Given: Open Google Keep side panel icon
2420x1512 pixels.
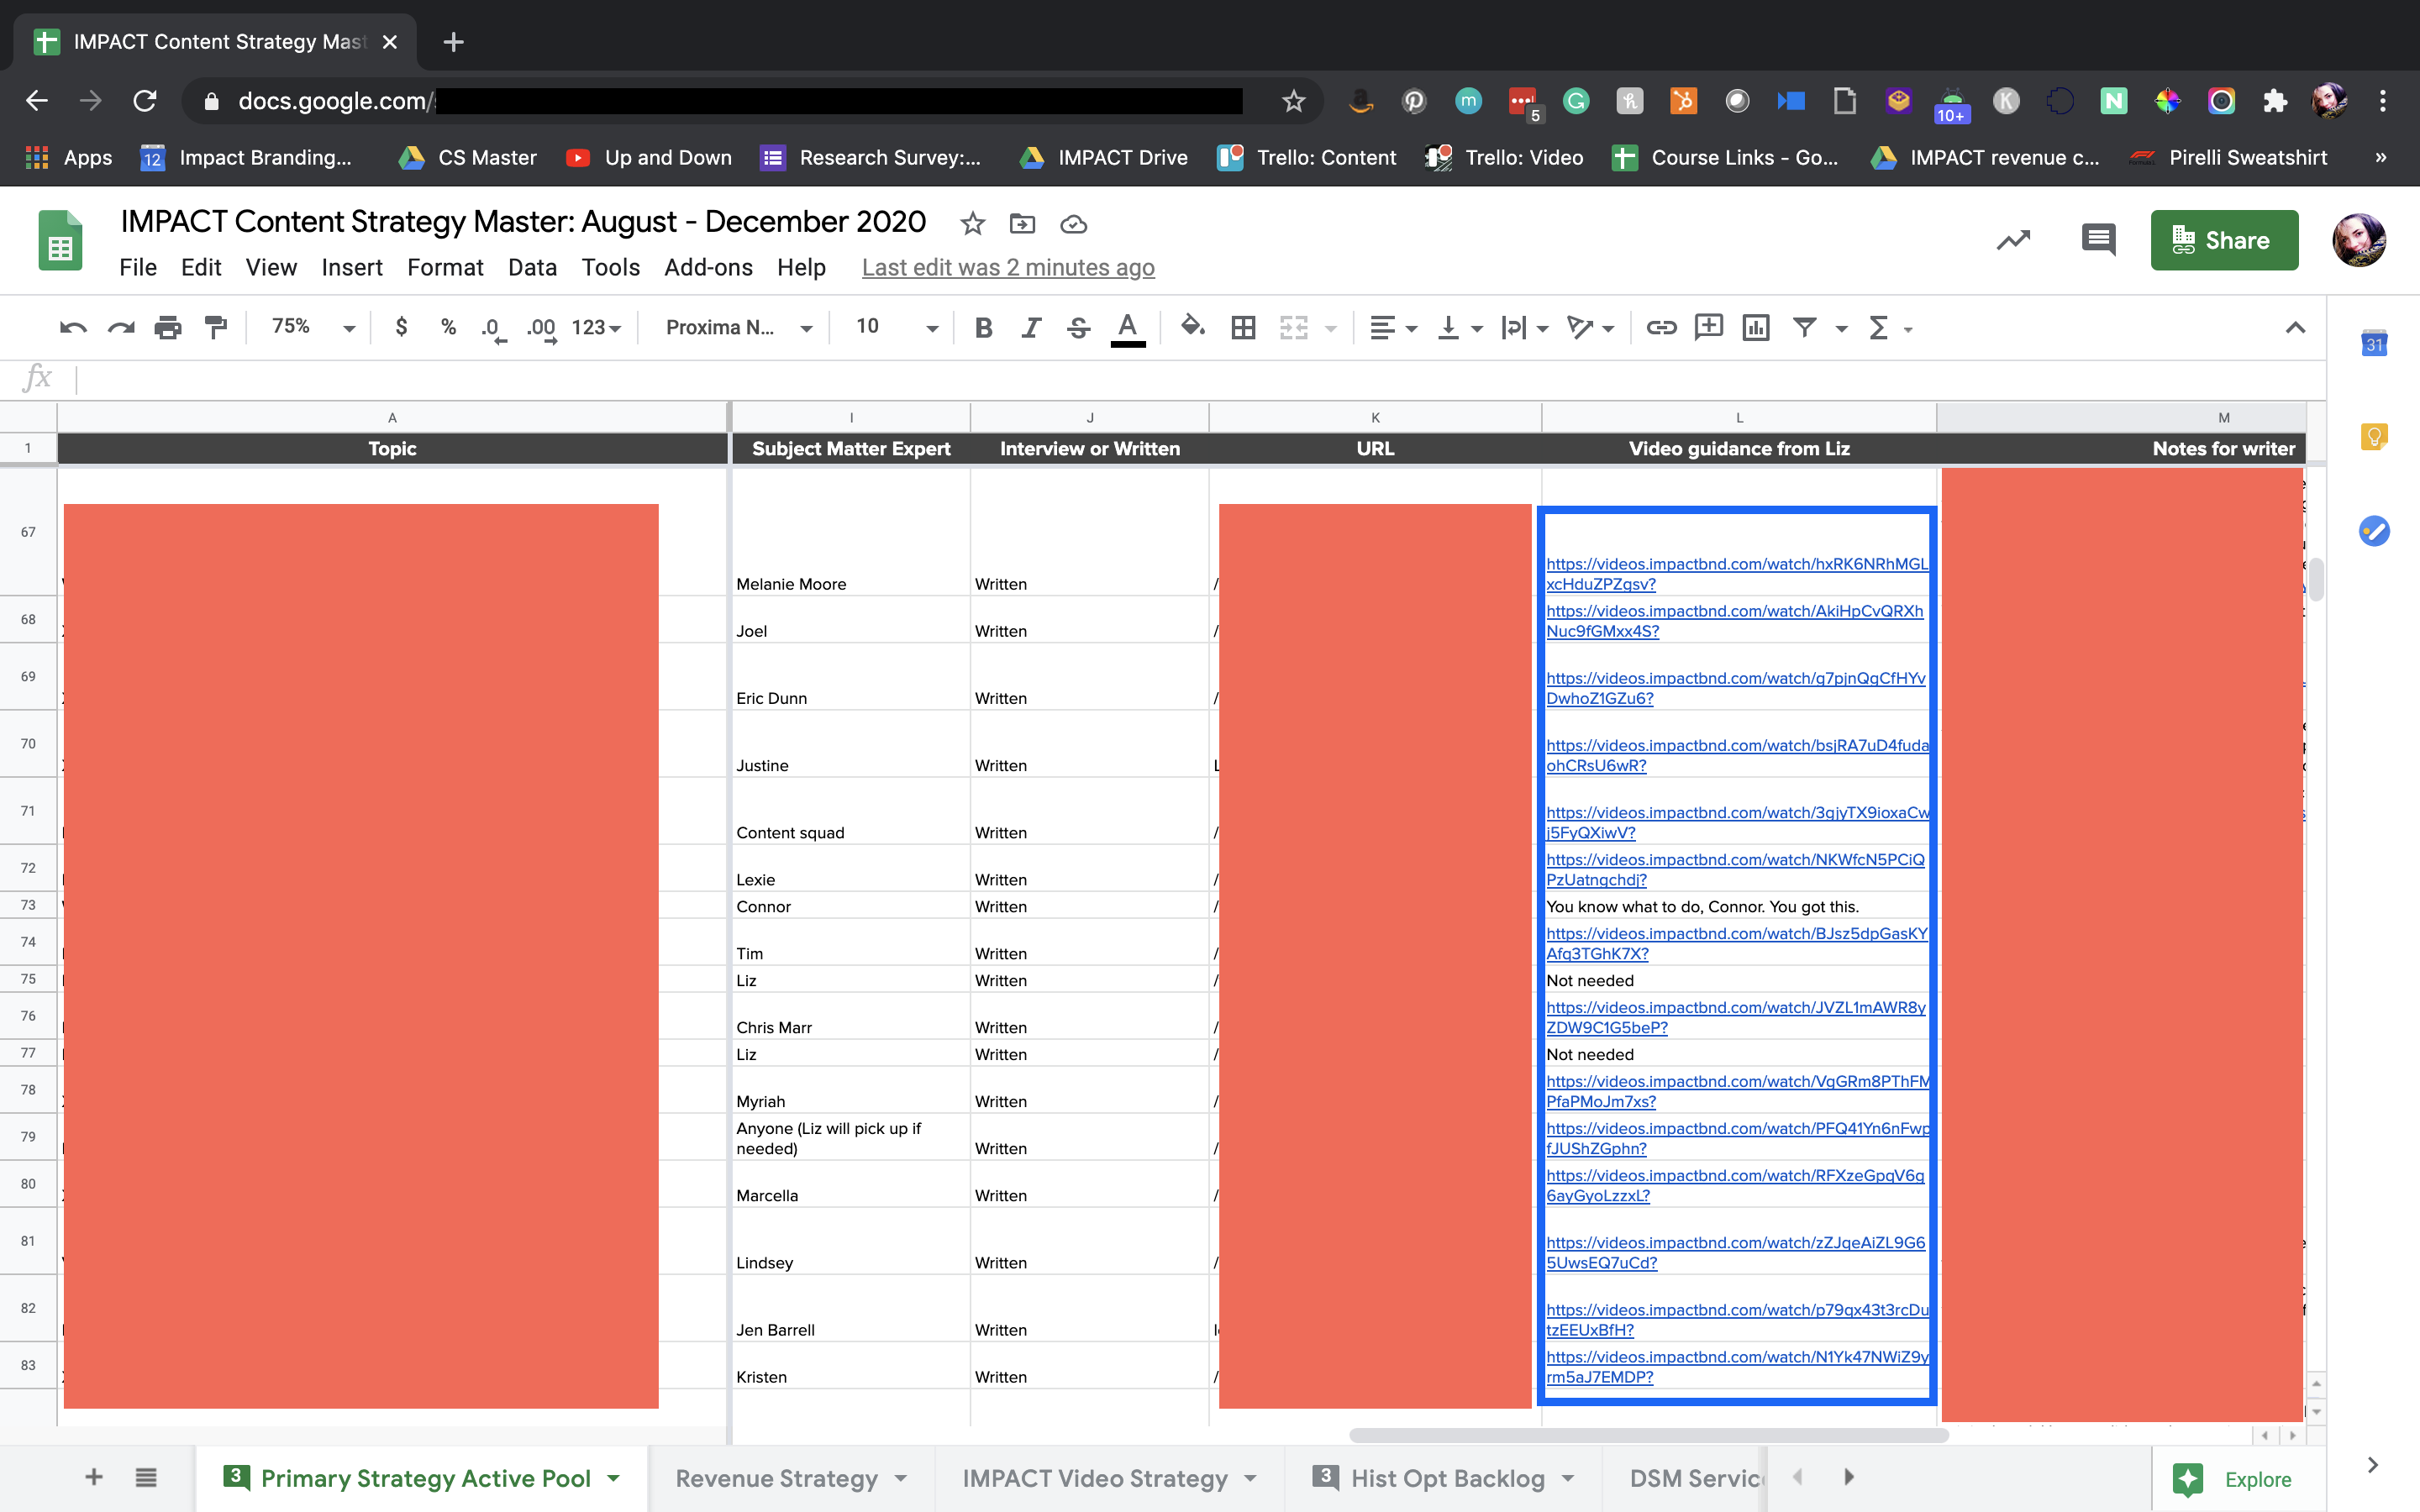Looking at the screenshot, I should click(2374, 437).
